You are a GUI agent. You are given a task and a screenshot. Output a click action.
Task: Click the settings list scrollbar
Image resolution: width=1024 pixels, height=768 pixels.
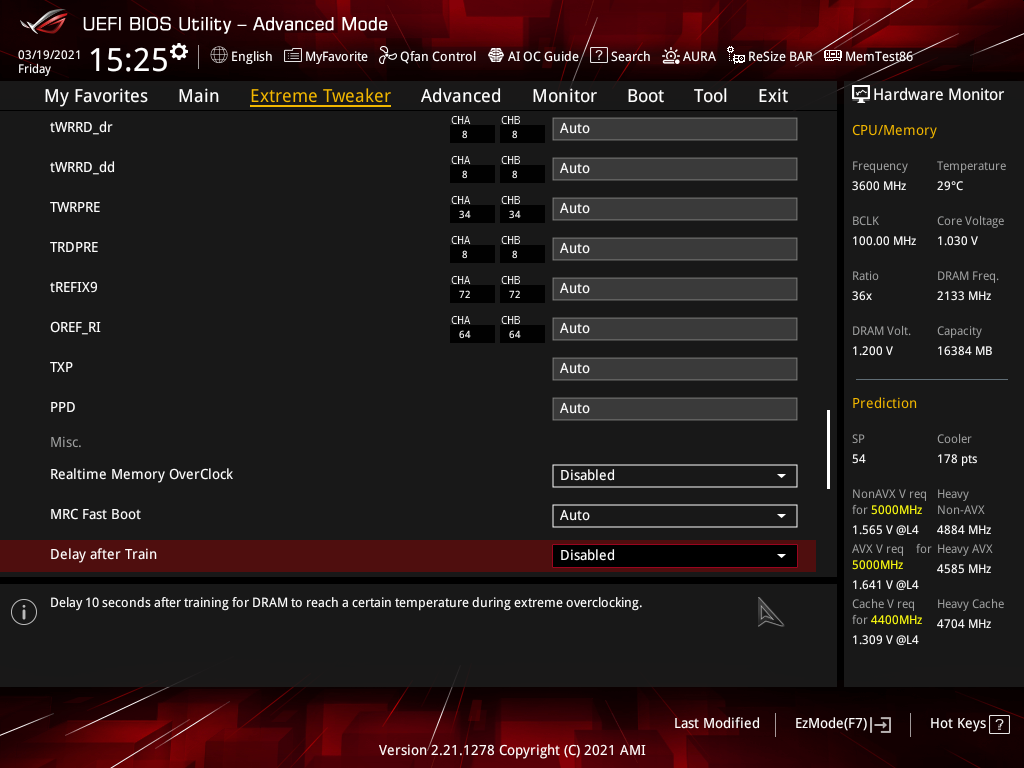click(x=828, y=449)
